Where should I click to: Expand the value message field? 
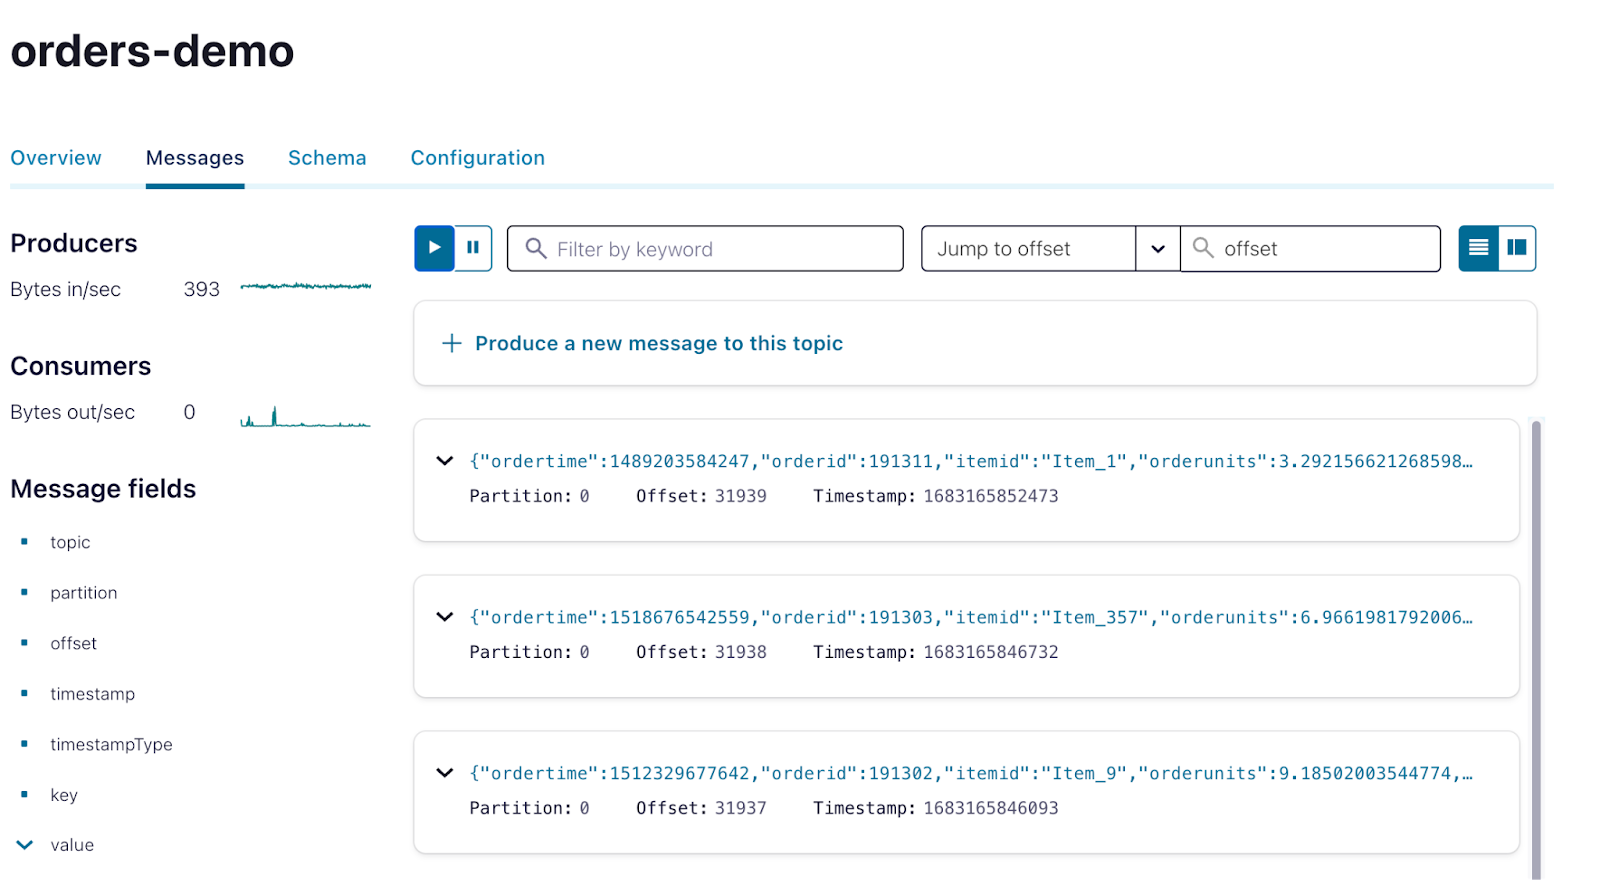[25, 845]
